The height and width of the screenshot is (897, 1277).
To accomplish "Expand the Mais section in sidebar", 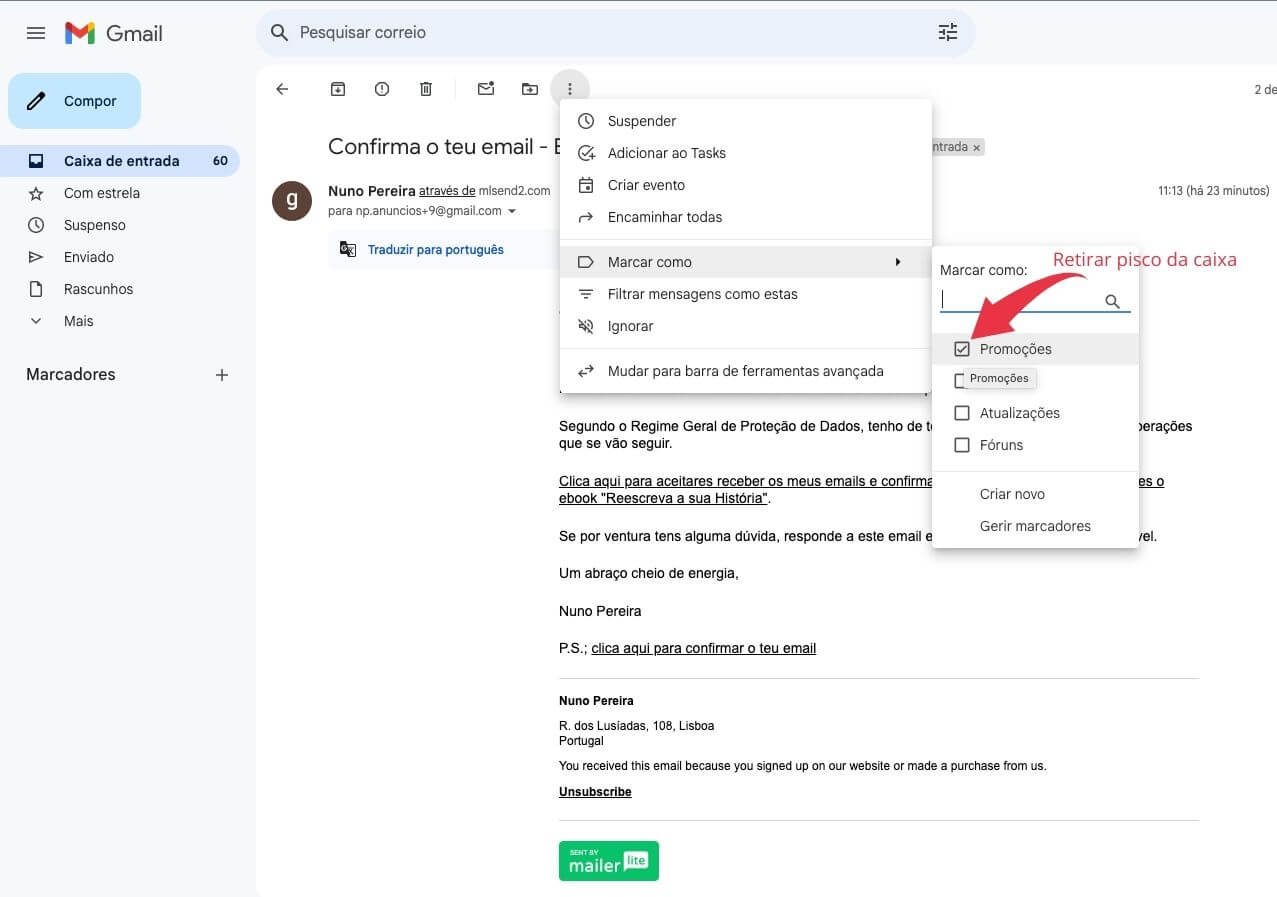I will click(78, 321).
